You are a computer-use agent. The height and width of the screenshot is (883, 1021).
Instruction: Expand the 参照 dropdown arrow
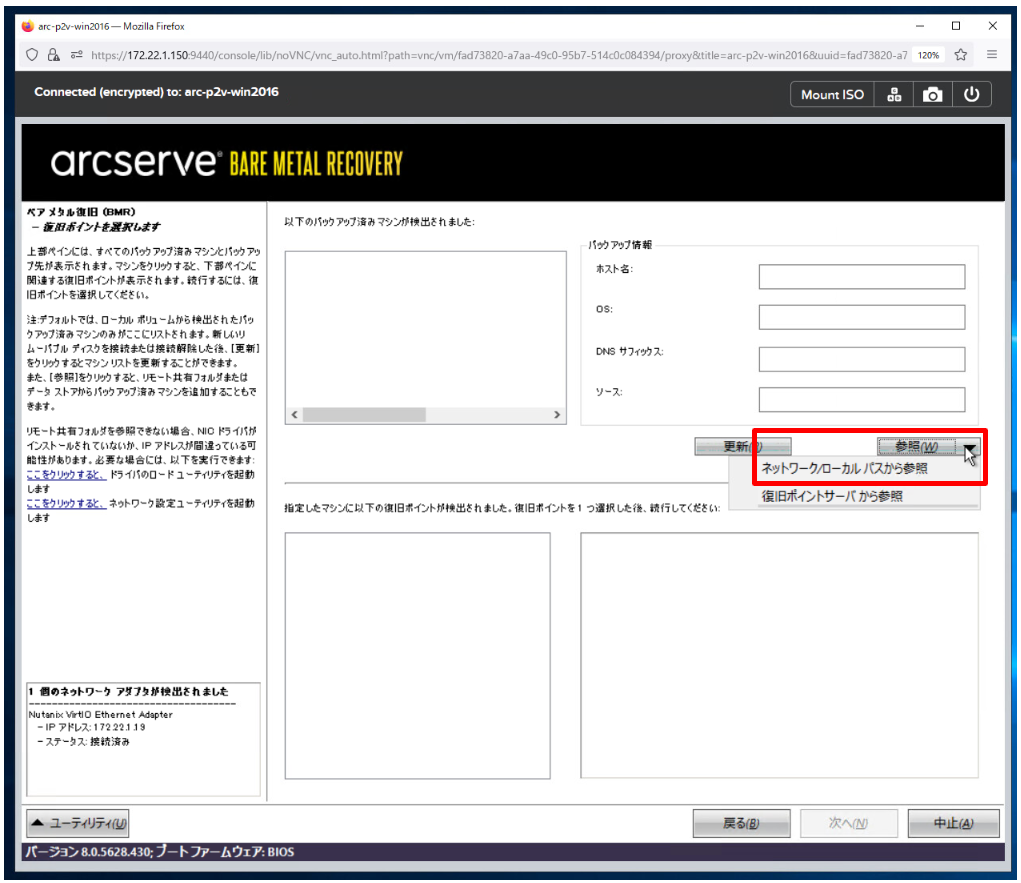(970, 447)
